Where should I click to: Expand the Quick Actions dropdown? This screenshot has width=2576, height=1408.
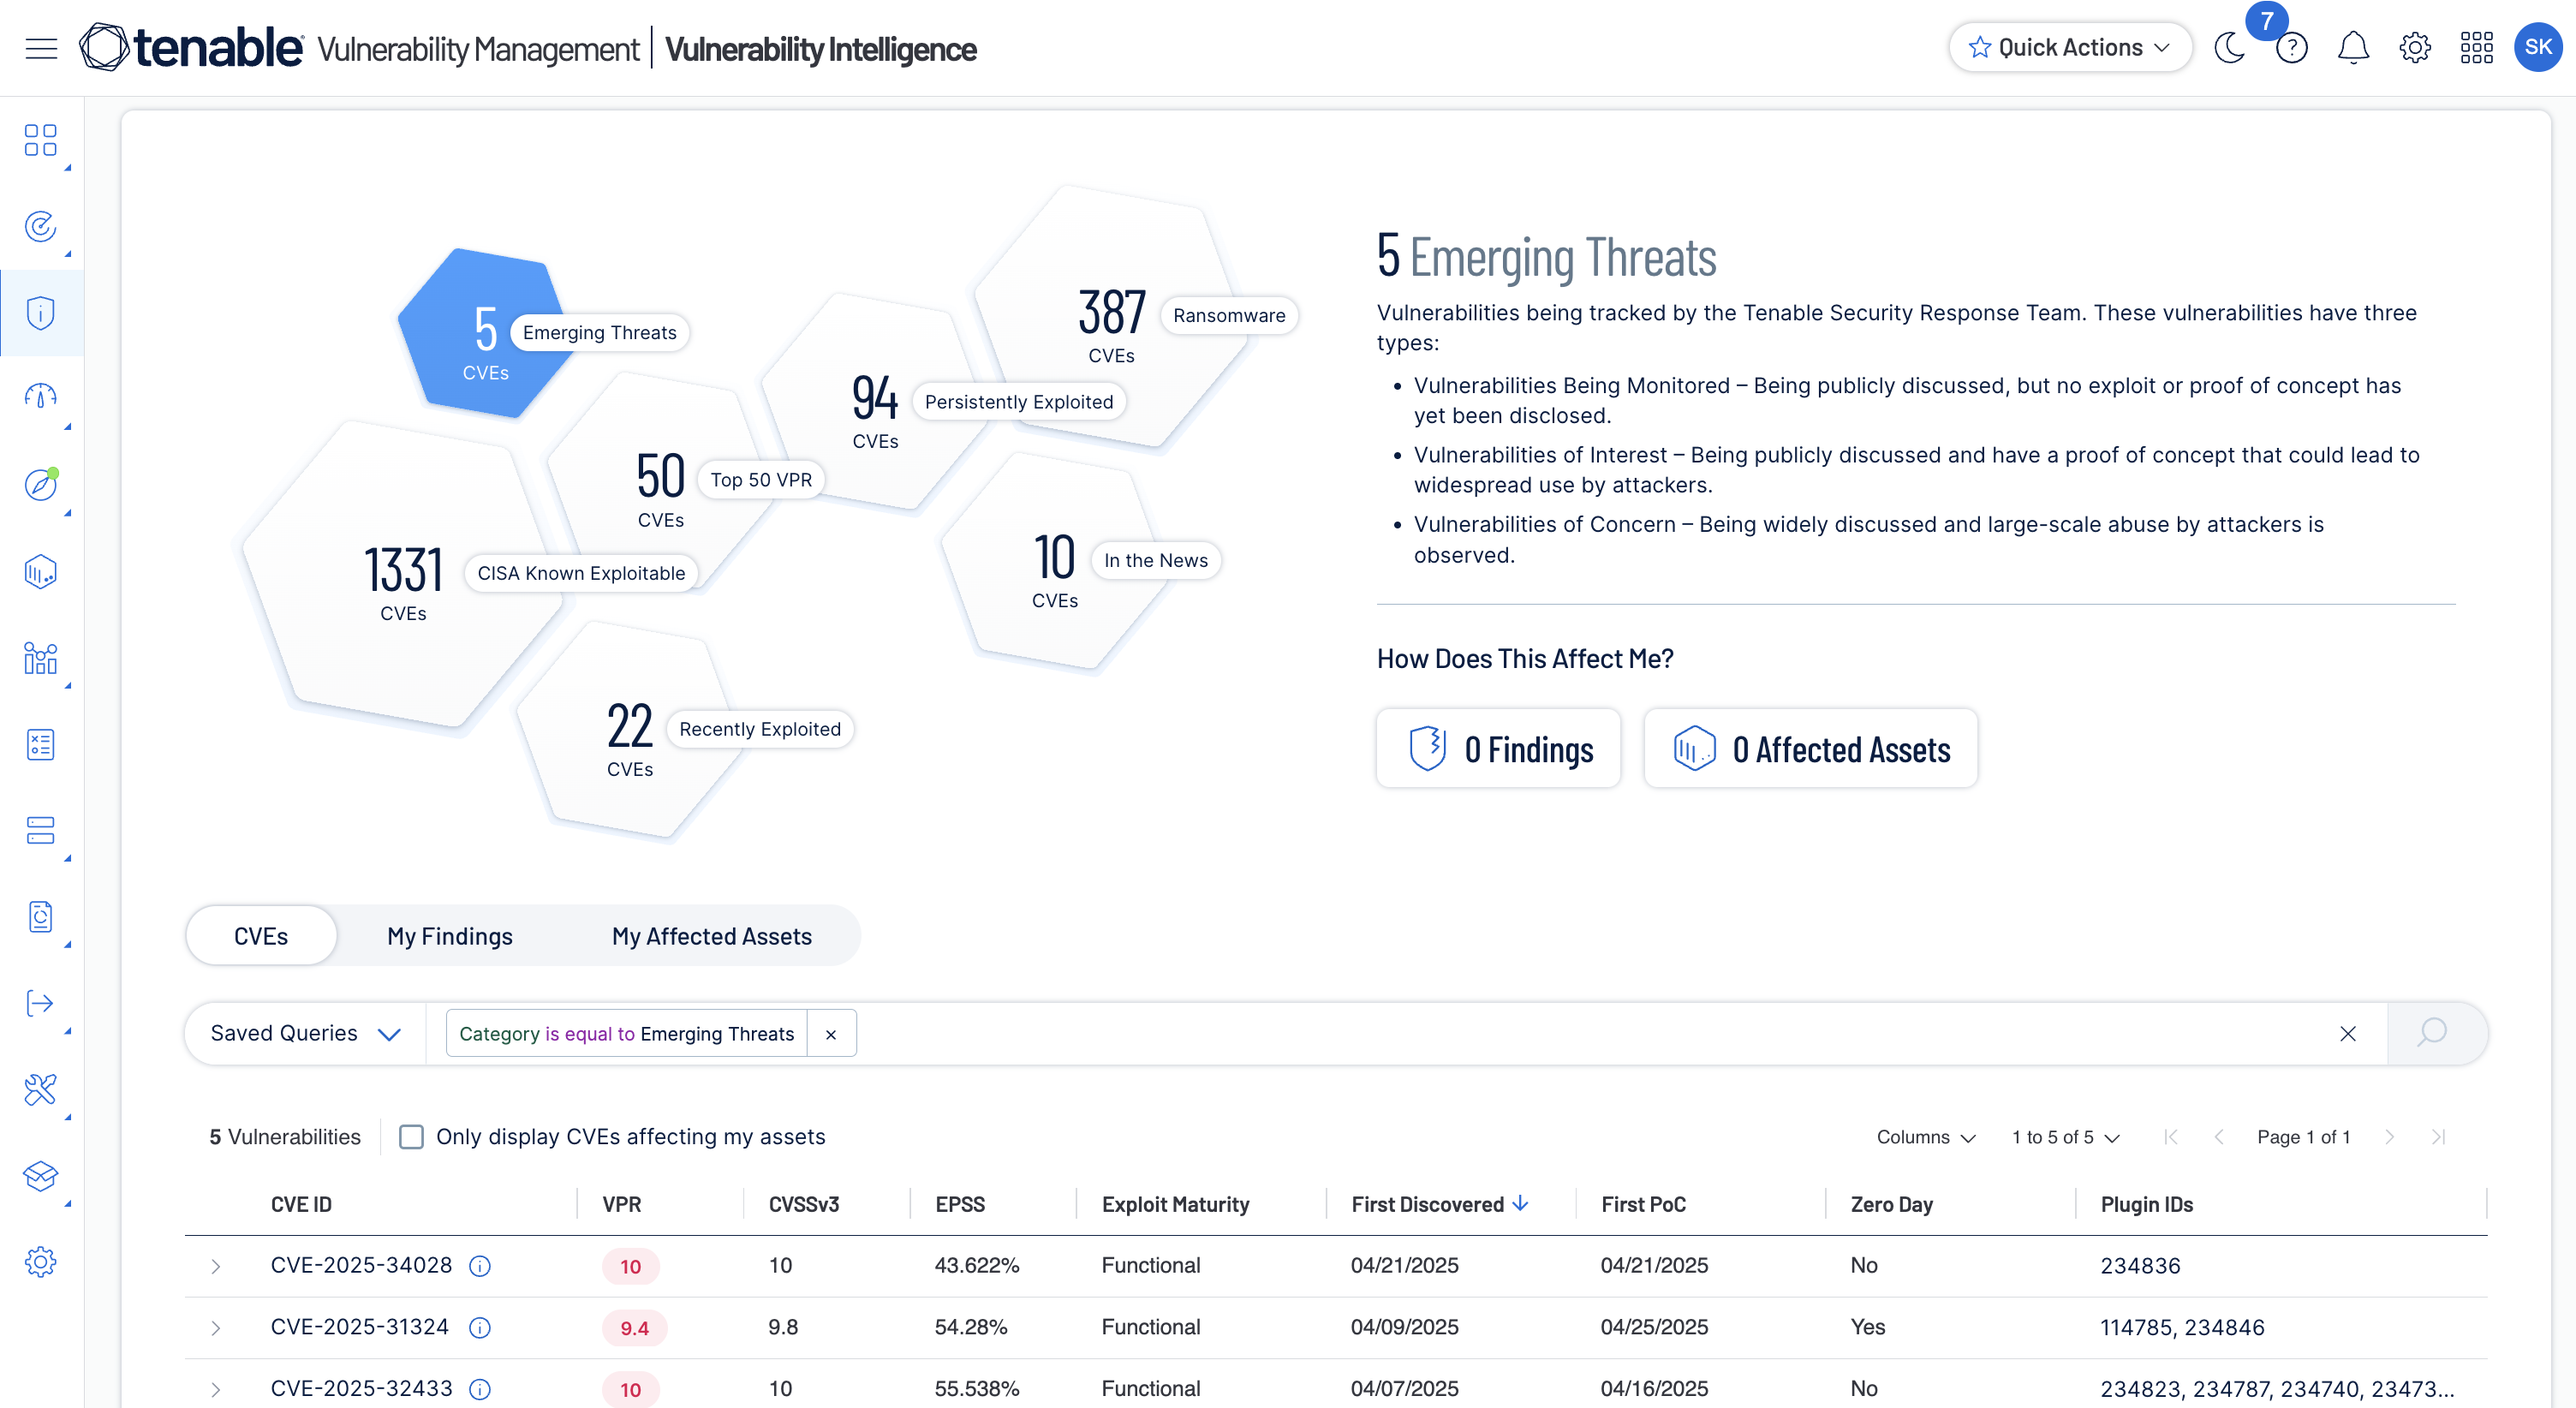pos(2069,48)
